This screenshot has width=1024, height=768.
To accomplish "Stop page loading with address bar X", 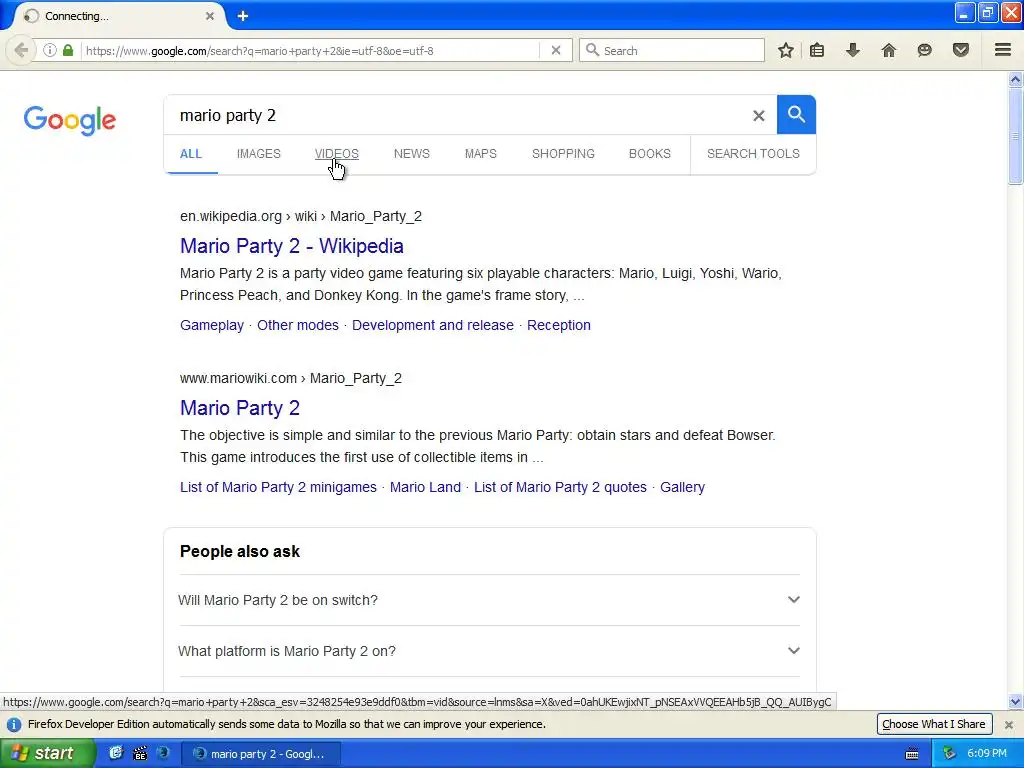I will pyautogui.click(x=556, y=50).
